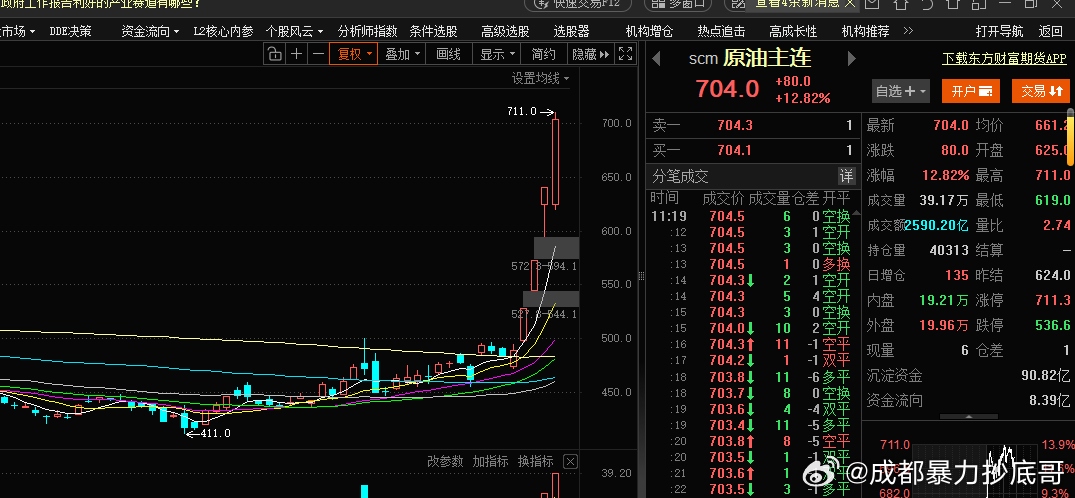Open 条件选股 menu
This screenshot has height=498, width=1075.
coord(433,31)
